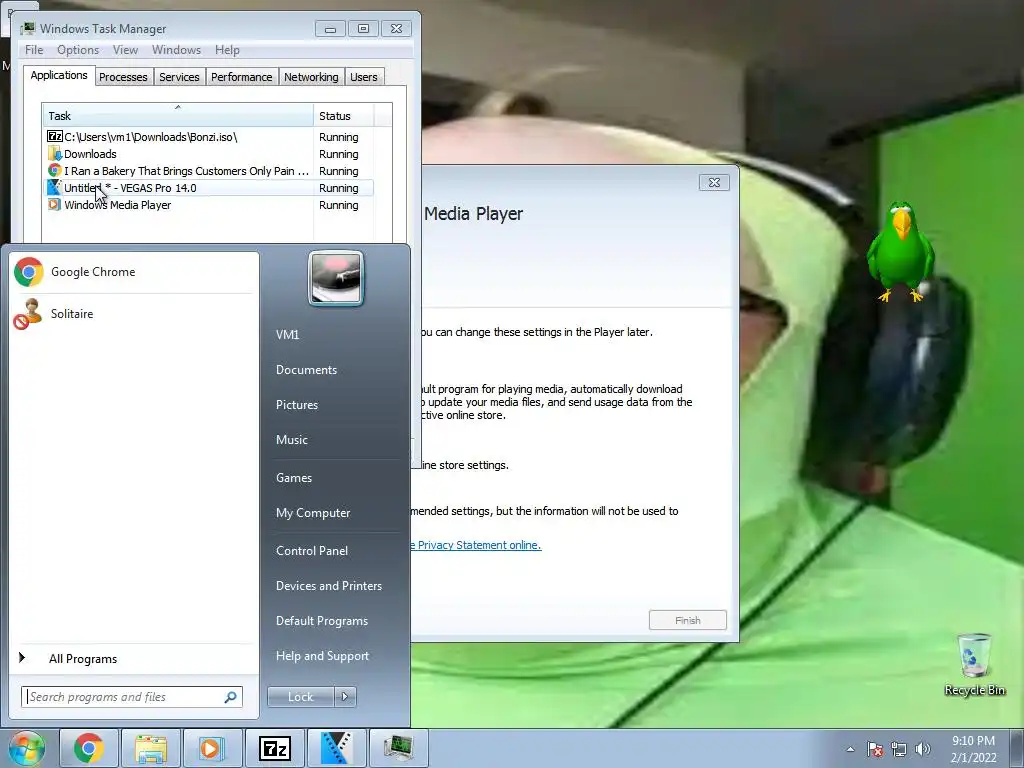The height and width of the screenshot is (768, 1024).
Task: Select the Recycle Bin desktop icon
Action: coord(974,665)
